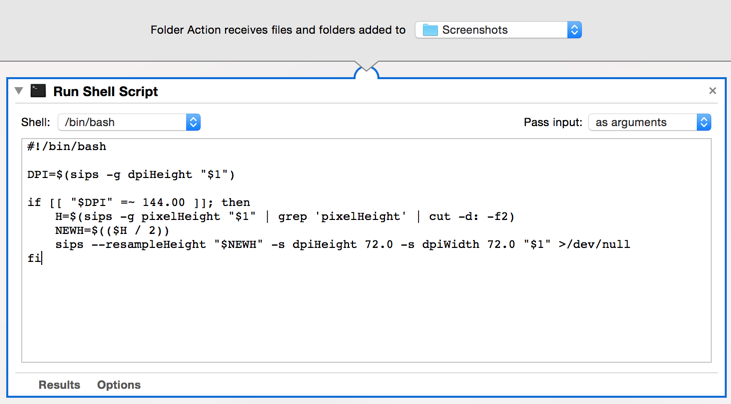Open the Shell /bin/bash dropdown
This screenshot has height=404, width=731.
(x=129, y=122)
